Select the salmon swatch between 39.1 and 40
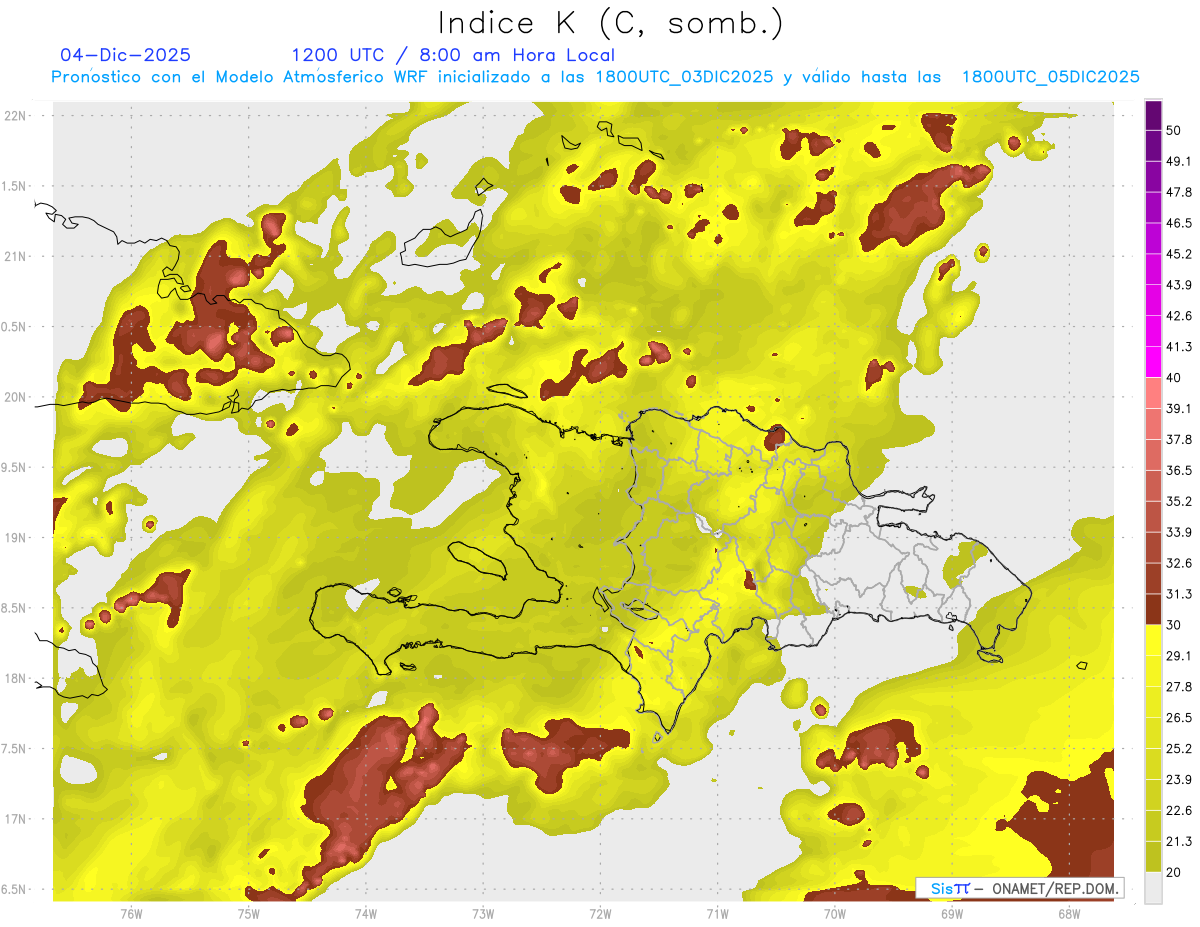 click(1154, 393)
